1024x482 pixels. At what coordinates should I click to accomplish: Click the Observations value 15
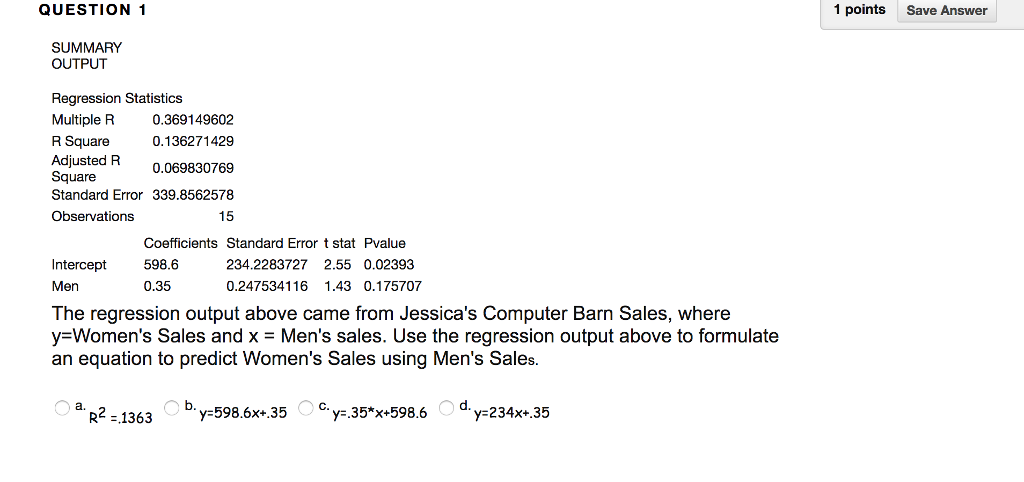(226, 216)
